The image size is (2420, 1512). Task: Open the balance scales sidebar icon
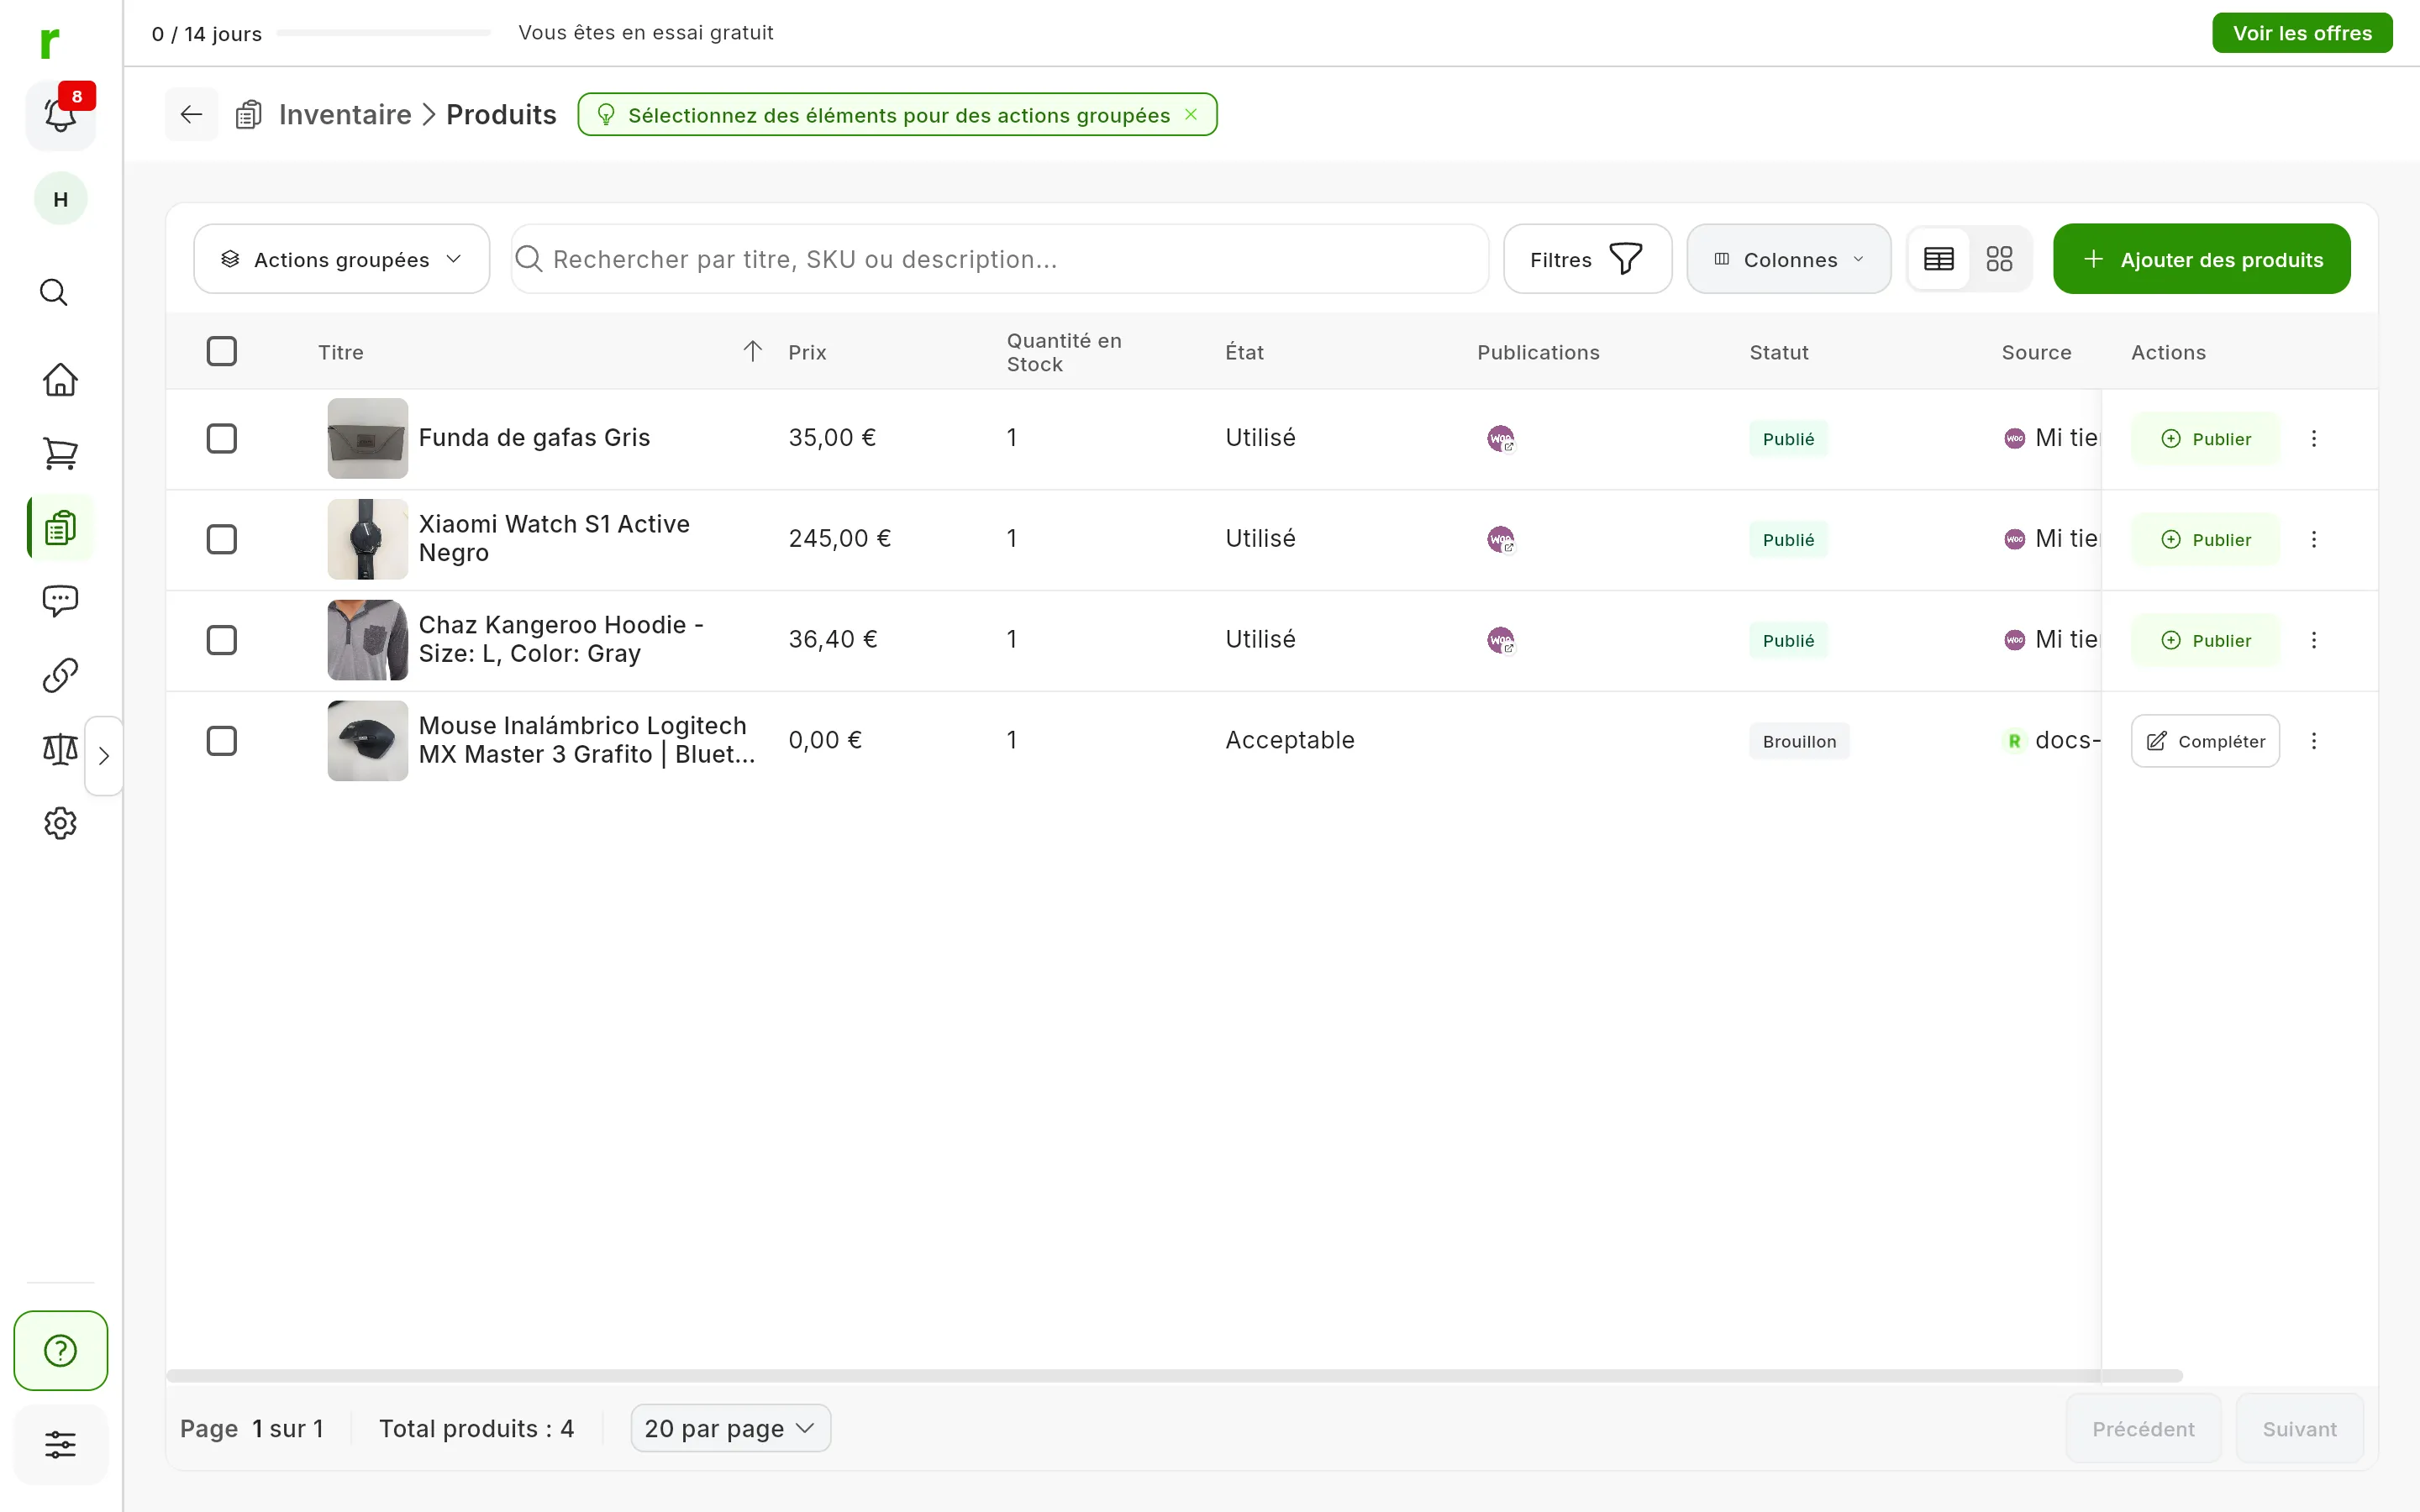tap(60, 749)
